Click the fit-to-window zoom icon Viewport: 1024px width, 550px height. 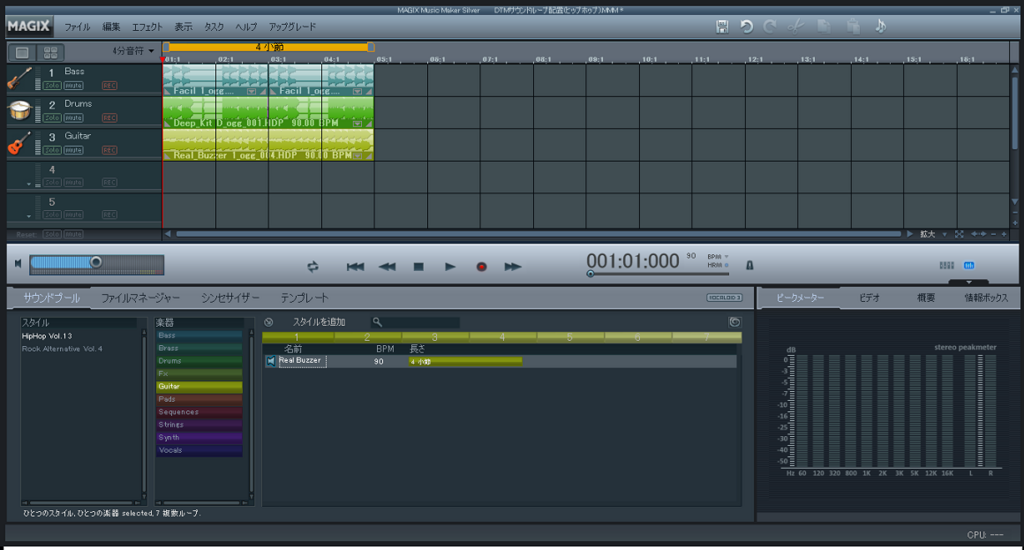pyautogui.click(x=959, y=234)
